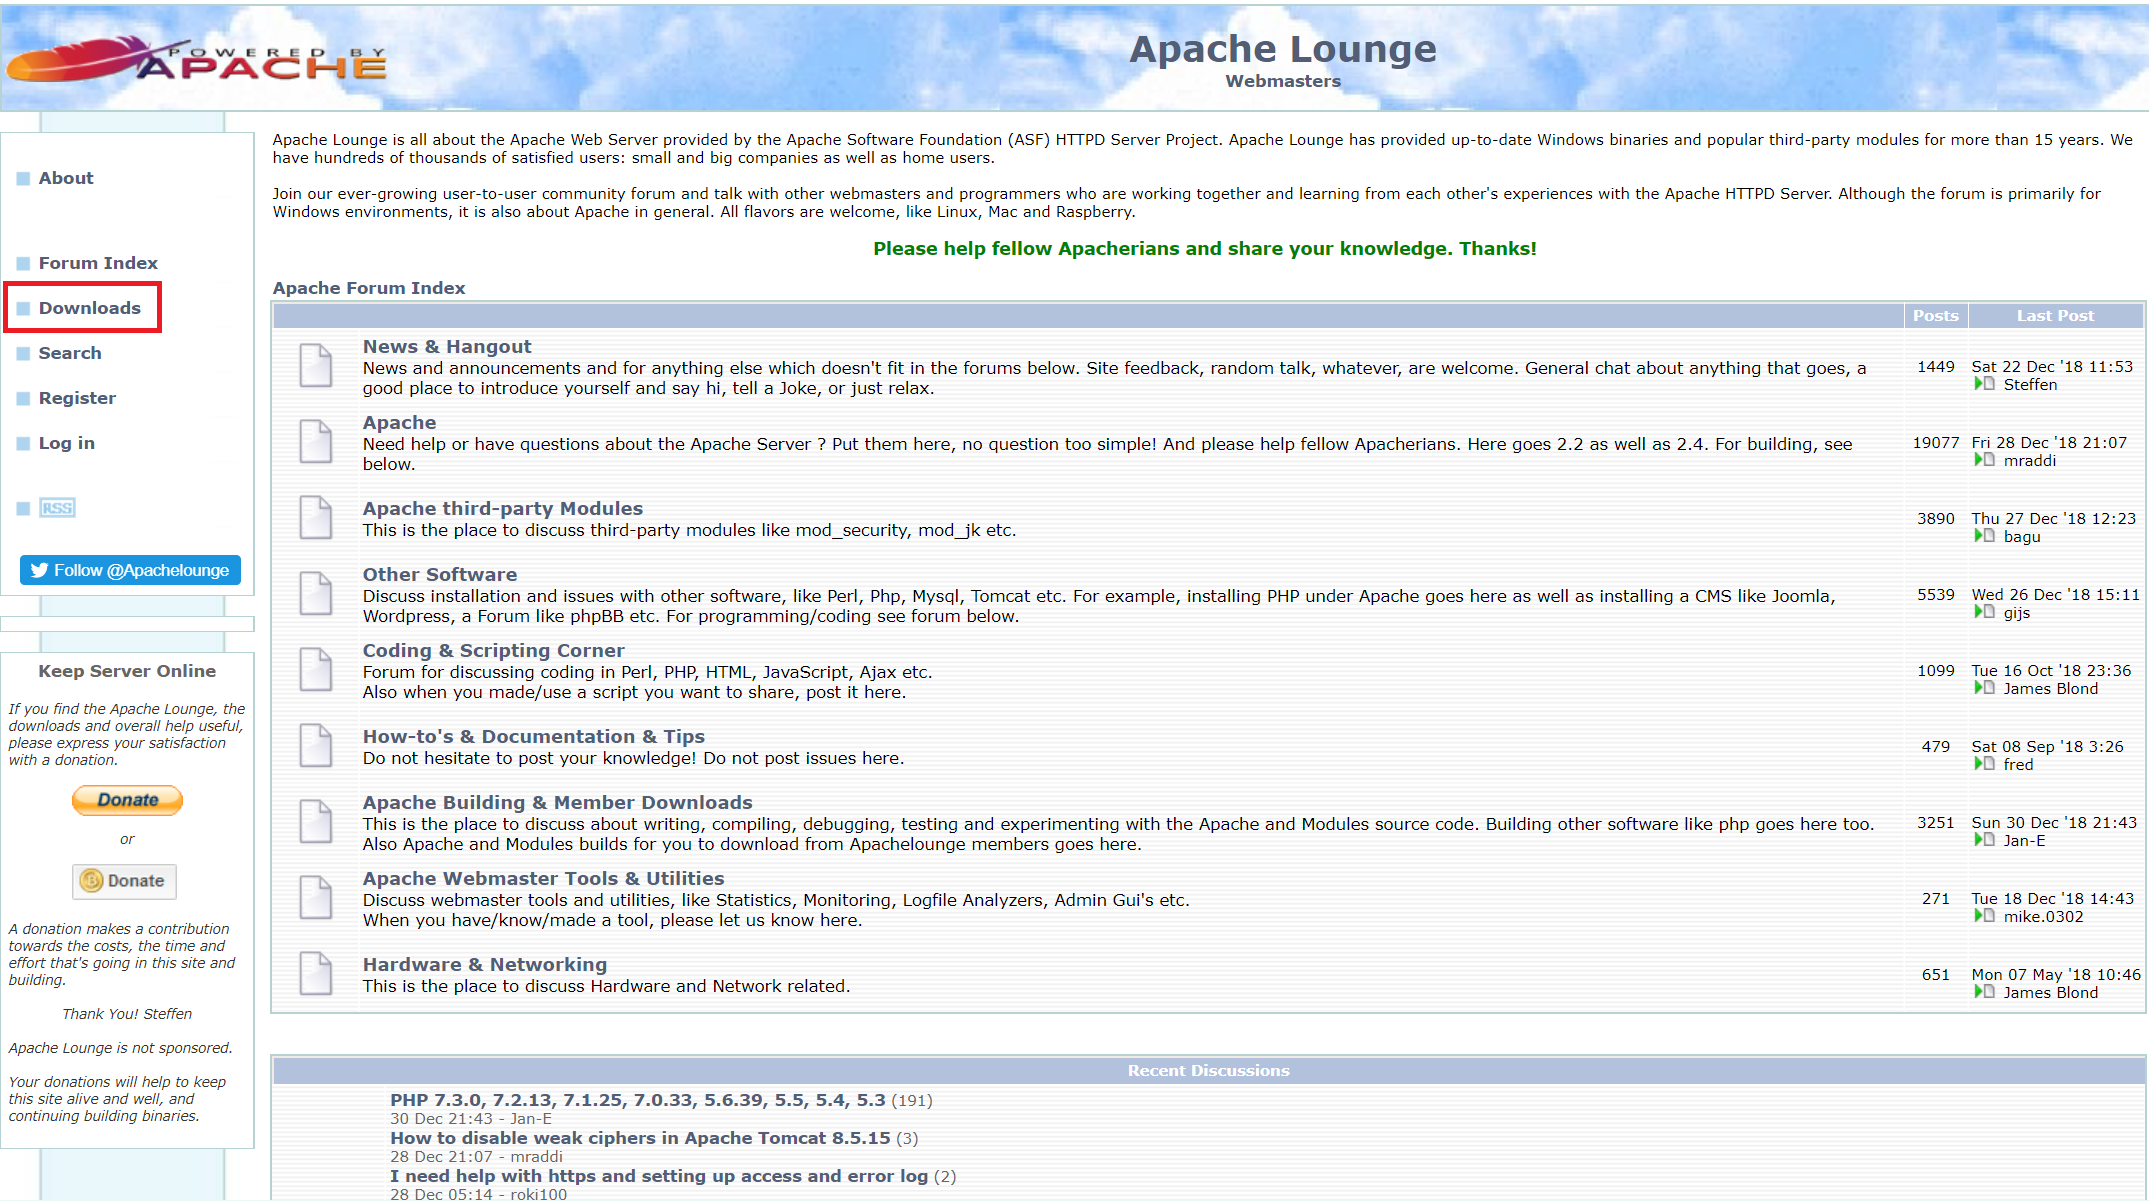Click the Log in sidebar link
Viewport: 2149px width, 1201px height.
66,443
